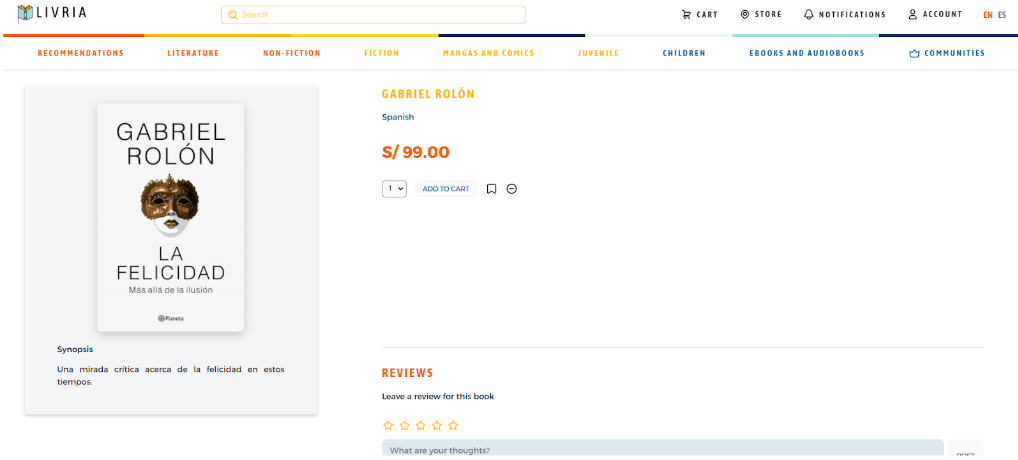
Task: Click the La Felicidad book cover
Action: click(x=171, y=217)
